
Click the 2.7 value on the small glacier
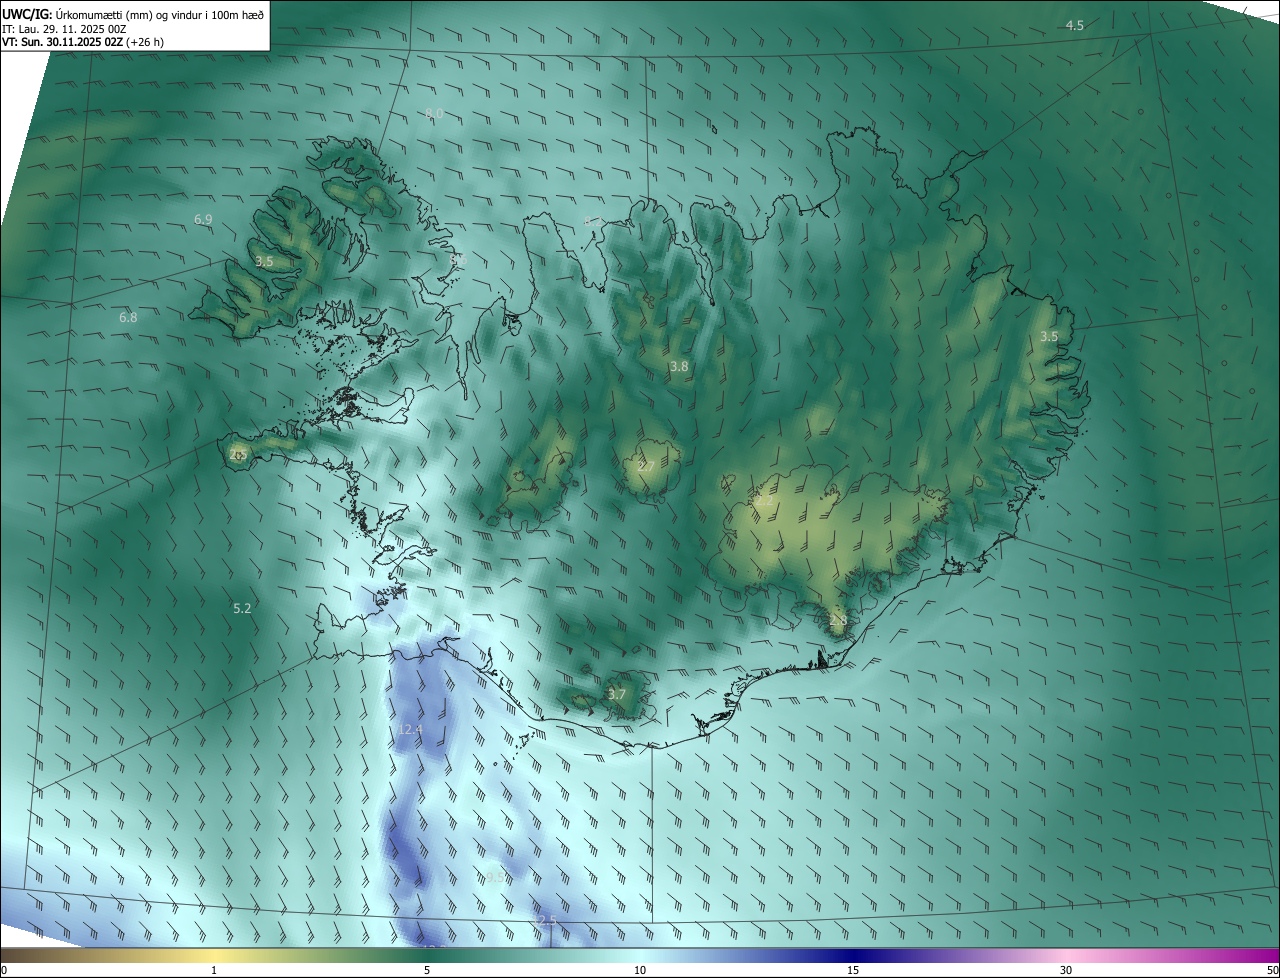tap(646, 466)
